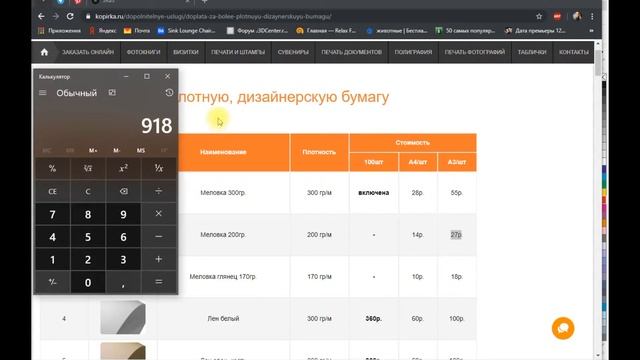This screenshot has width=640, height=360.
Task: Click the 360р. price cell
Action: point(373,318)
